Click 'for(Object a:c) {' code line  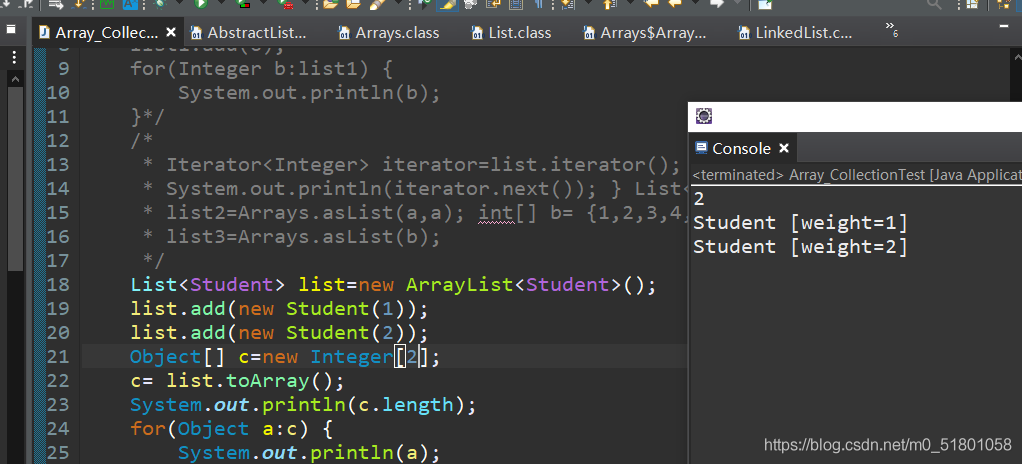coord(231,429)
